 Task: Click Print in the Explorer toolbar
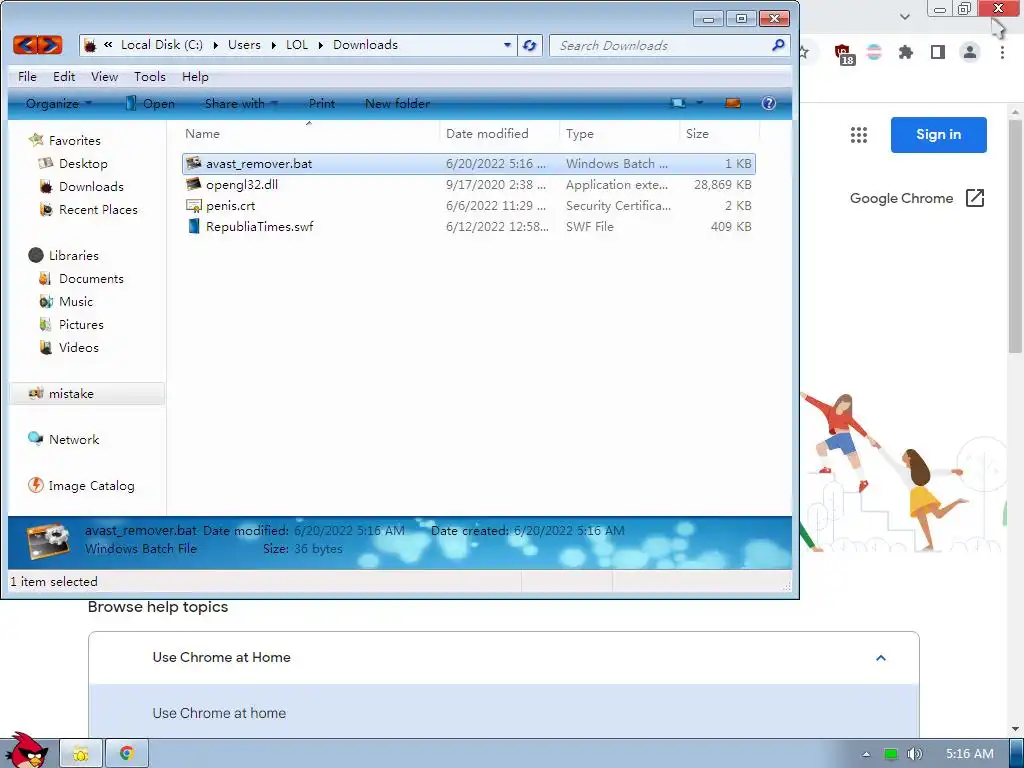click(321, 103)
